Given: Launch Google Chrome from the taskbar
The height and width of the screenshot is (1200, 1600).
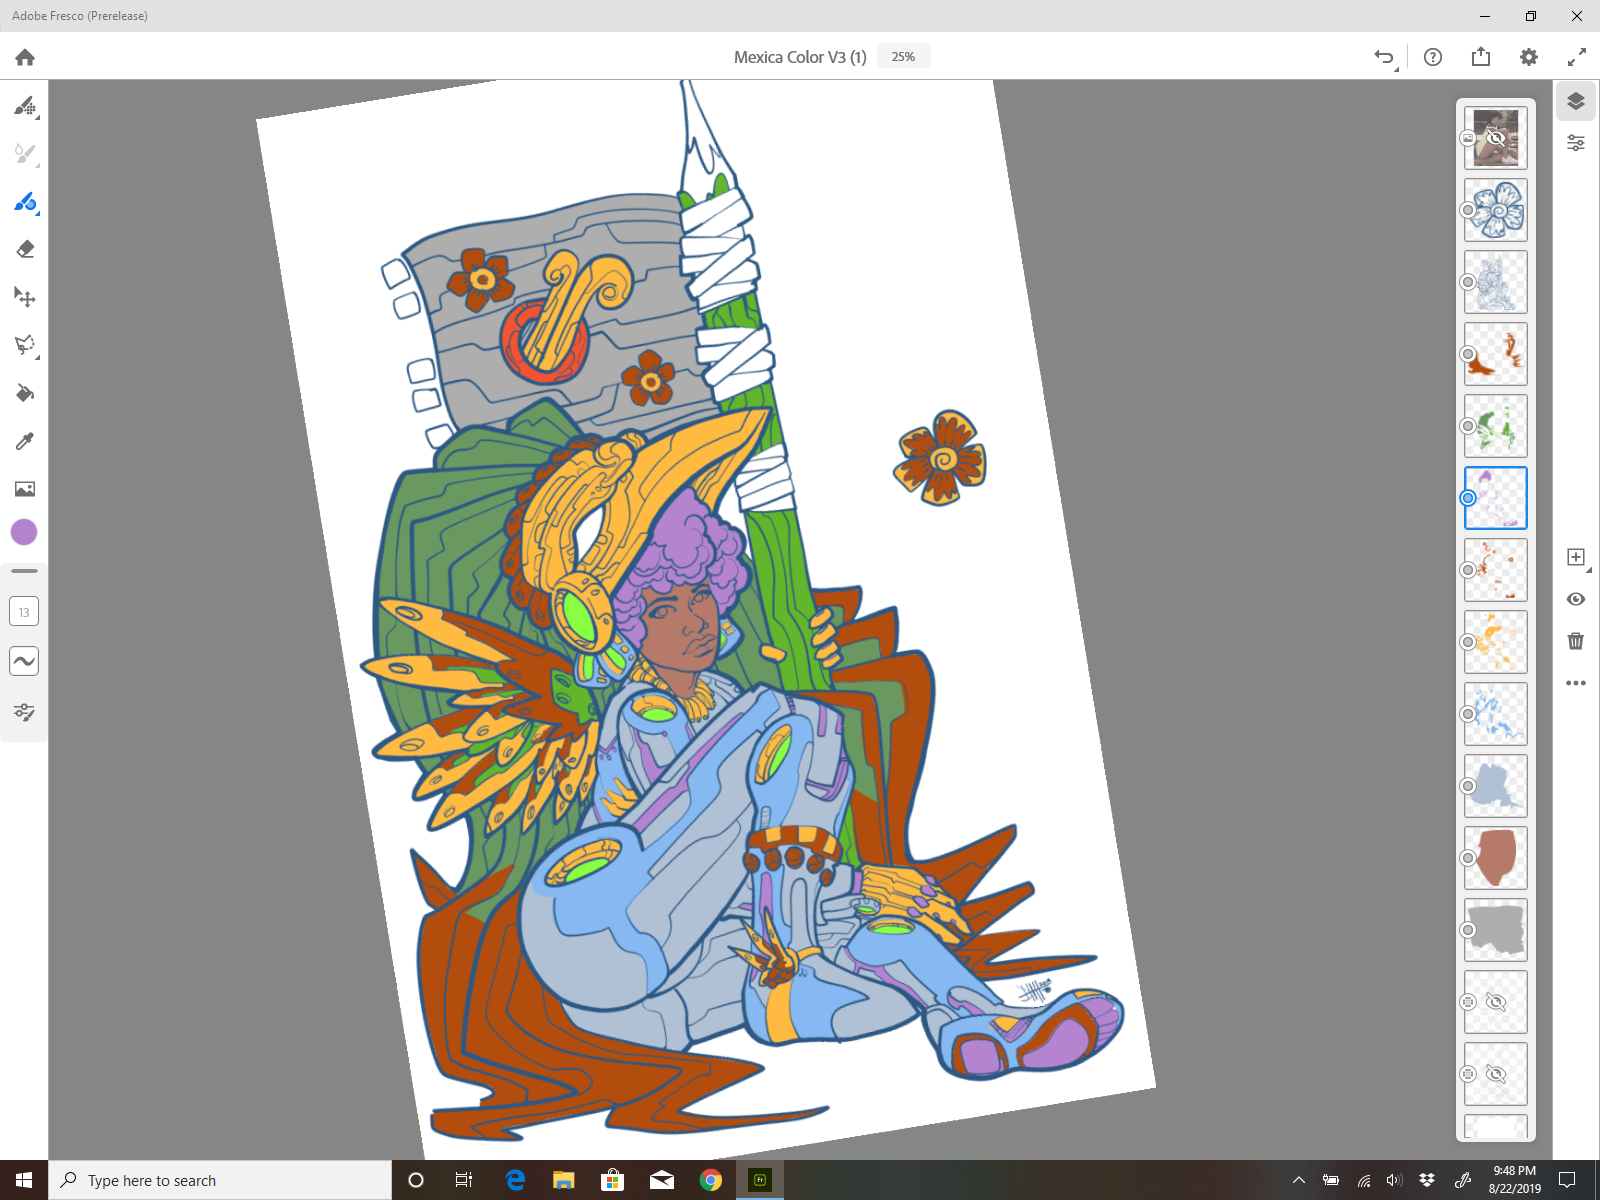Looking at the screenshot, I should coord(711,1180).
